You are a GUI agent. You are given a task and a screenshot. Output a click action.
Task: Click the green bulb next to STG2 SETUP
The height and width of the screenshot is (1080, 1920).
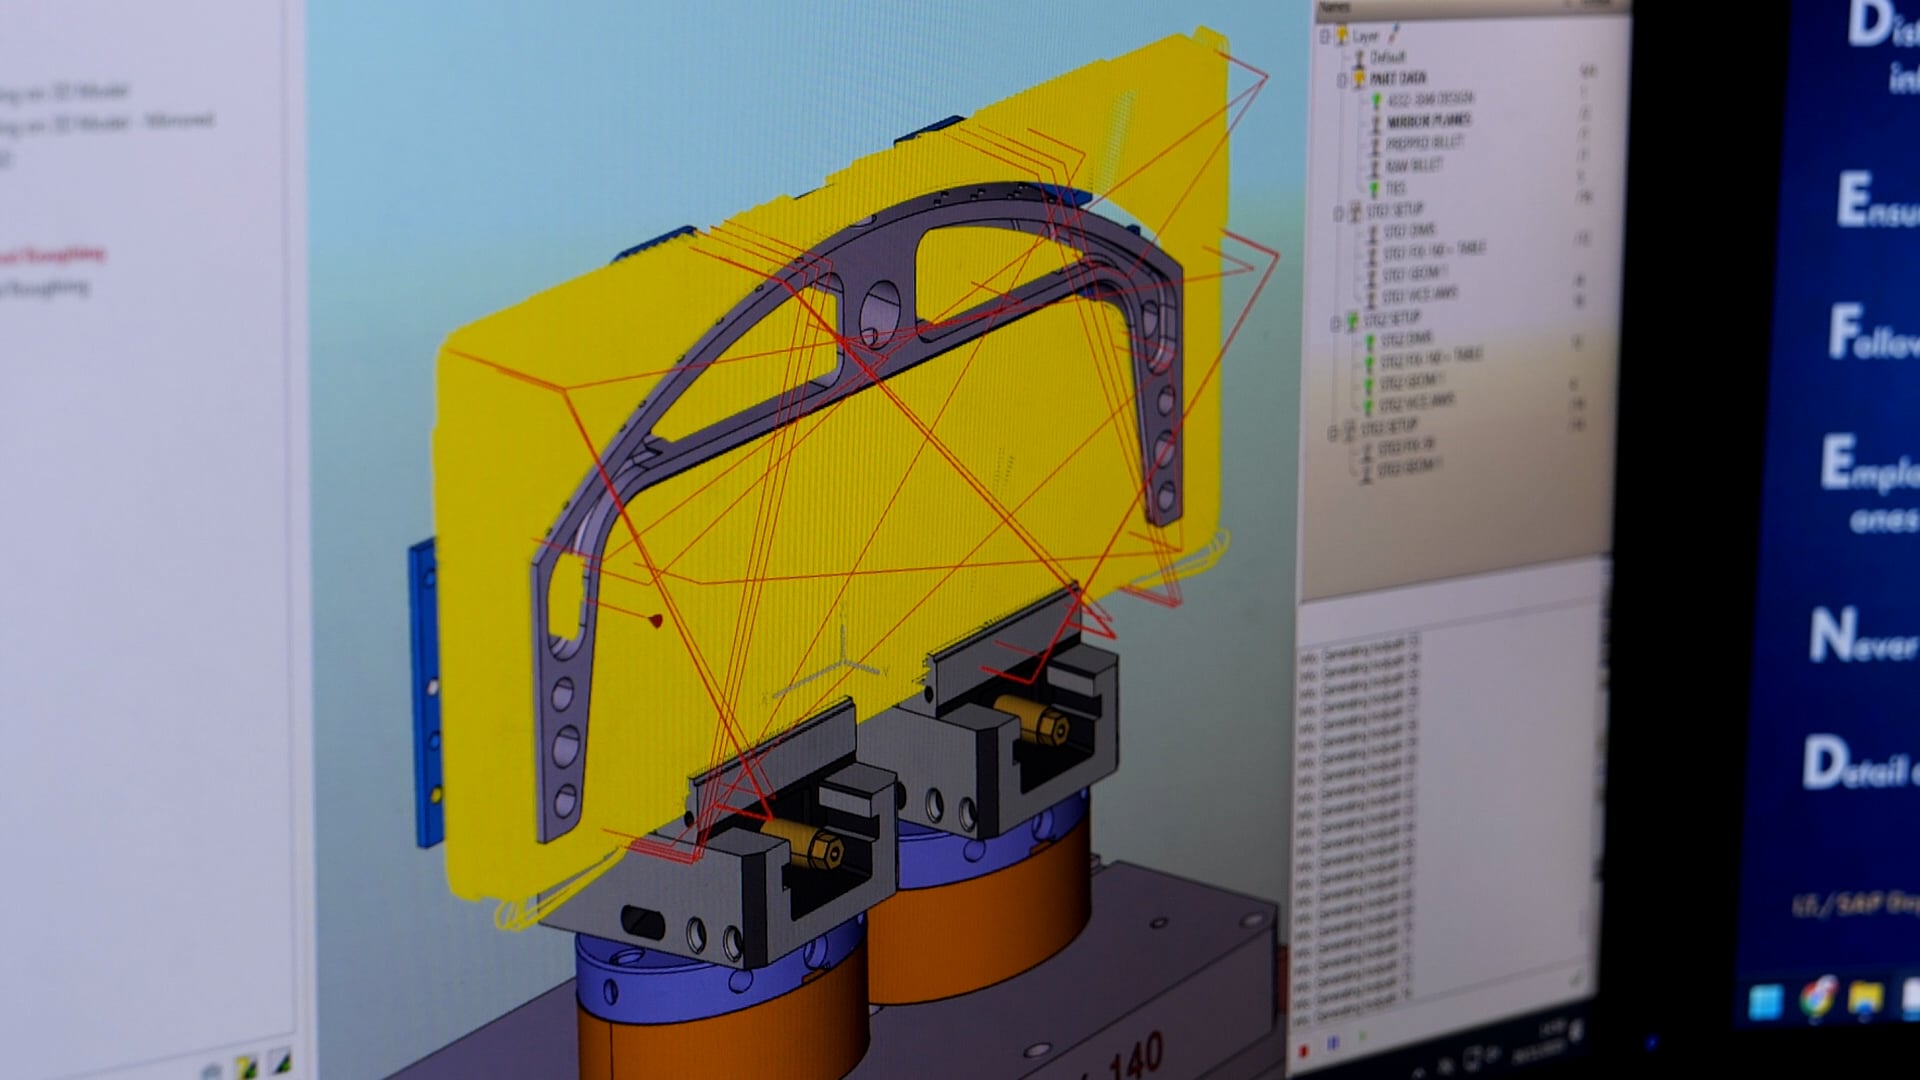(1352, 321)
